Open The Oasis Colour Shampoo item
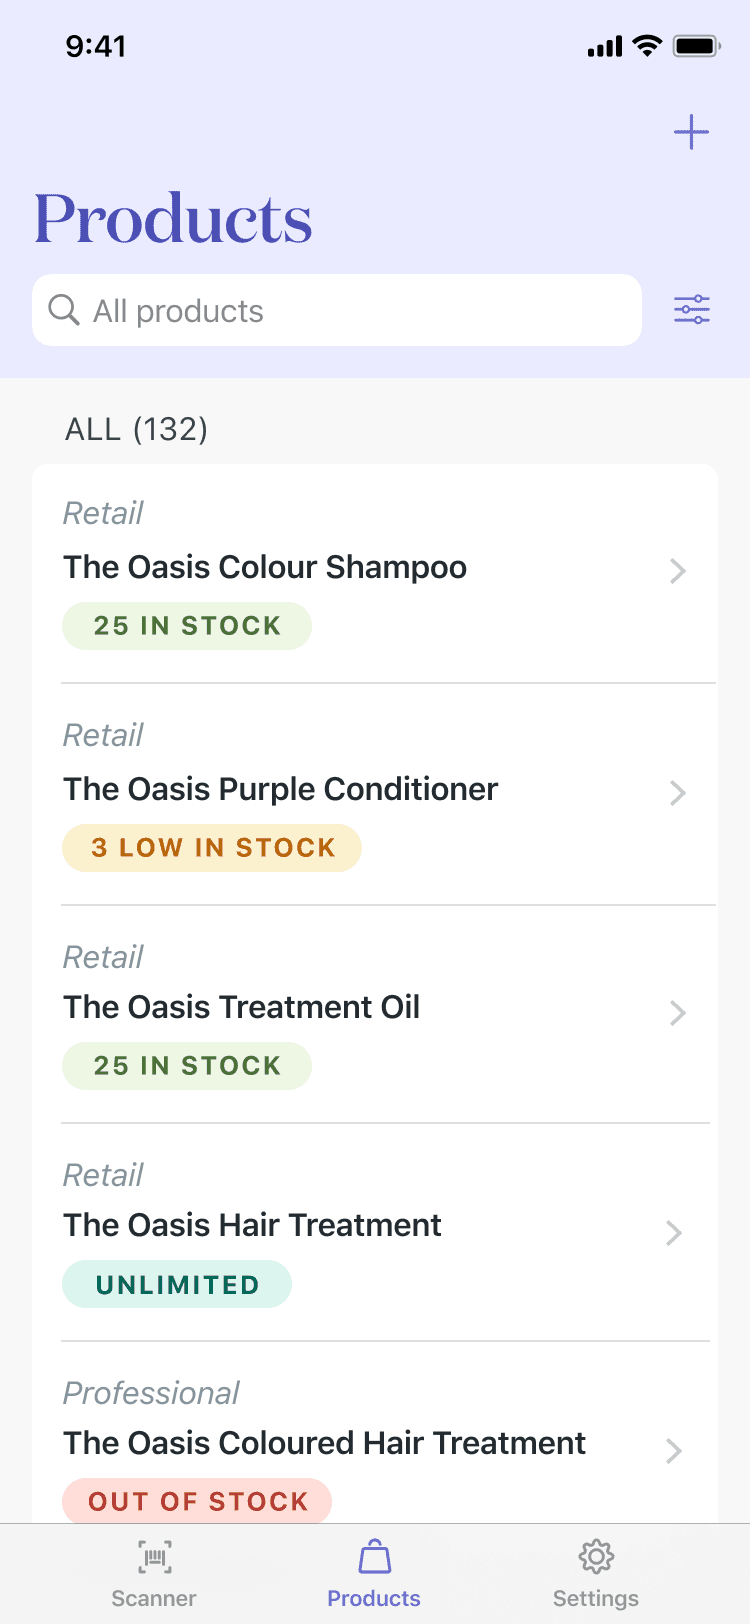The width and height of the screenshot is (750, 1624). point(375,573)
